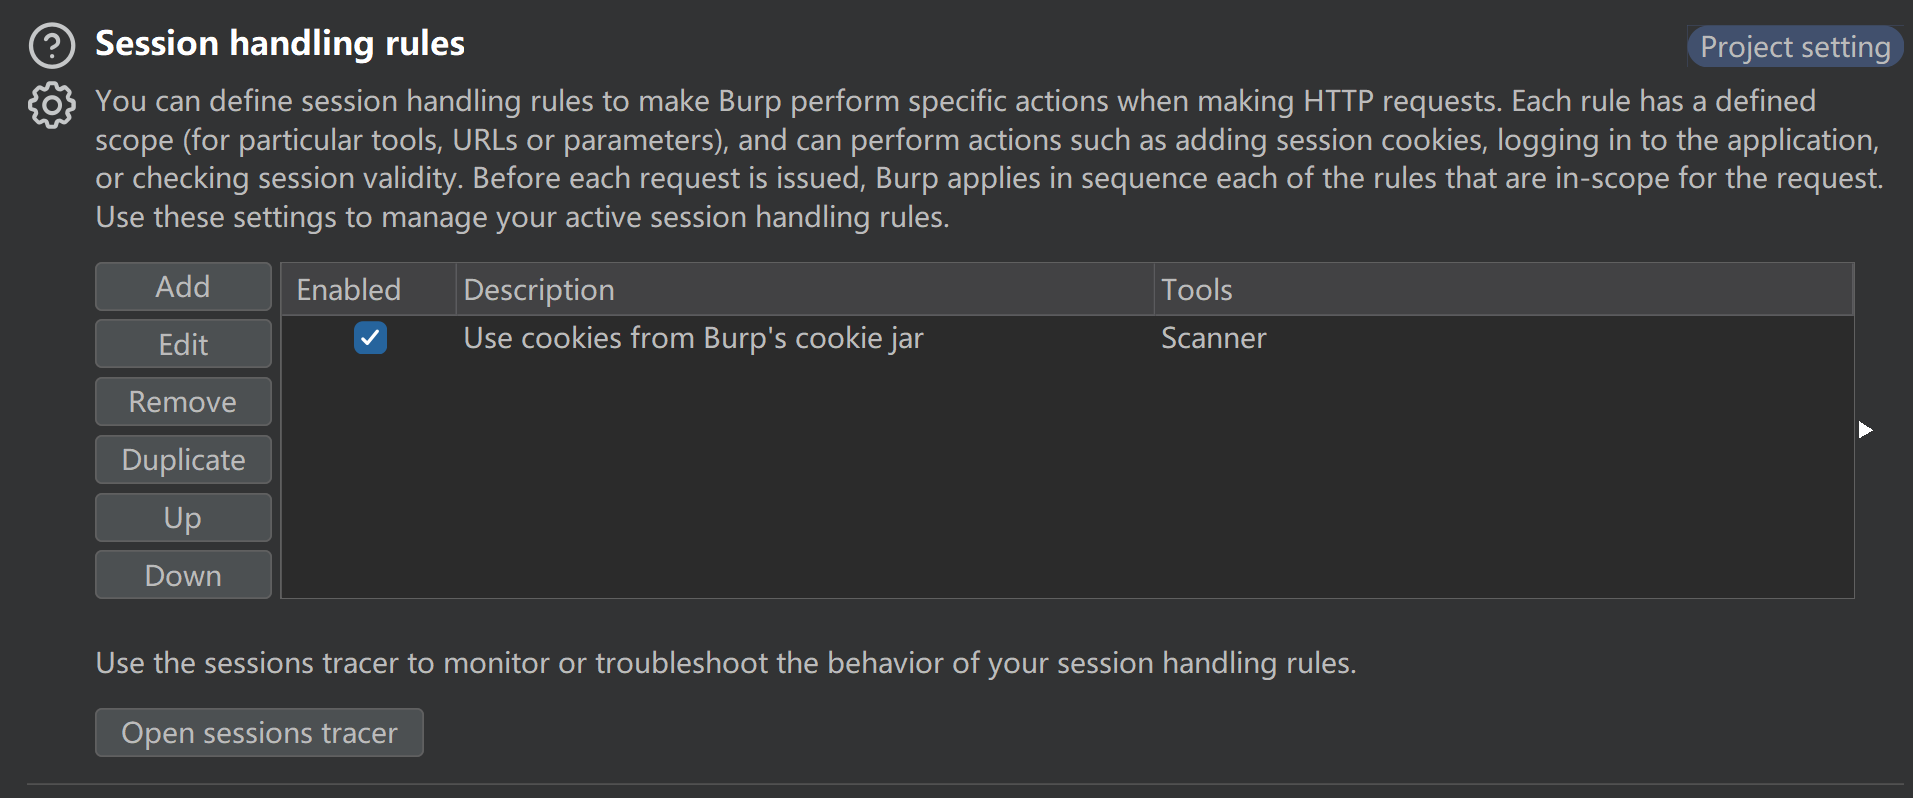Click the Scanner cell in Tools column

[x=1213, y=338]
